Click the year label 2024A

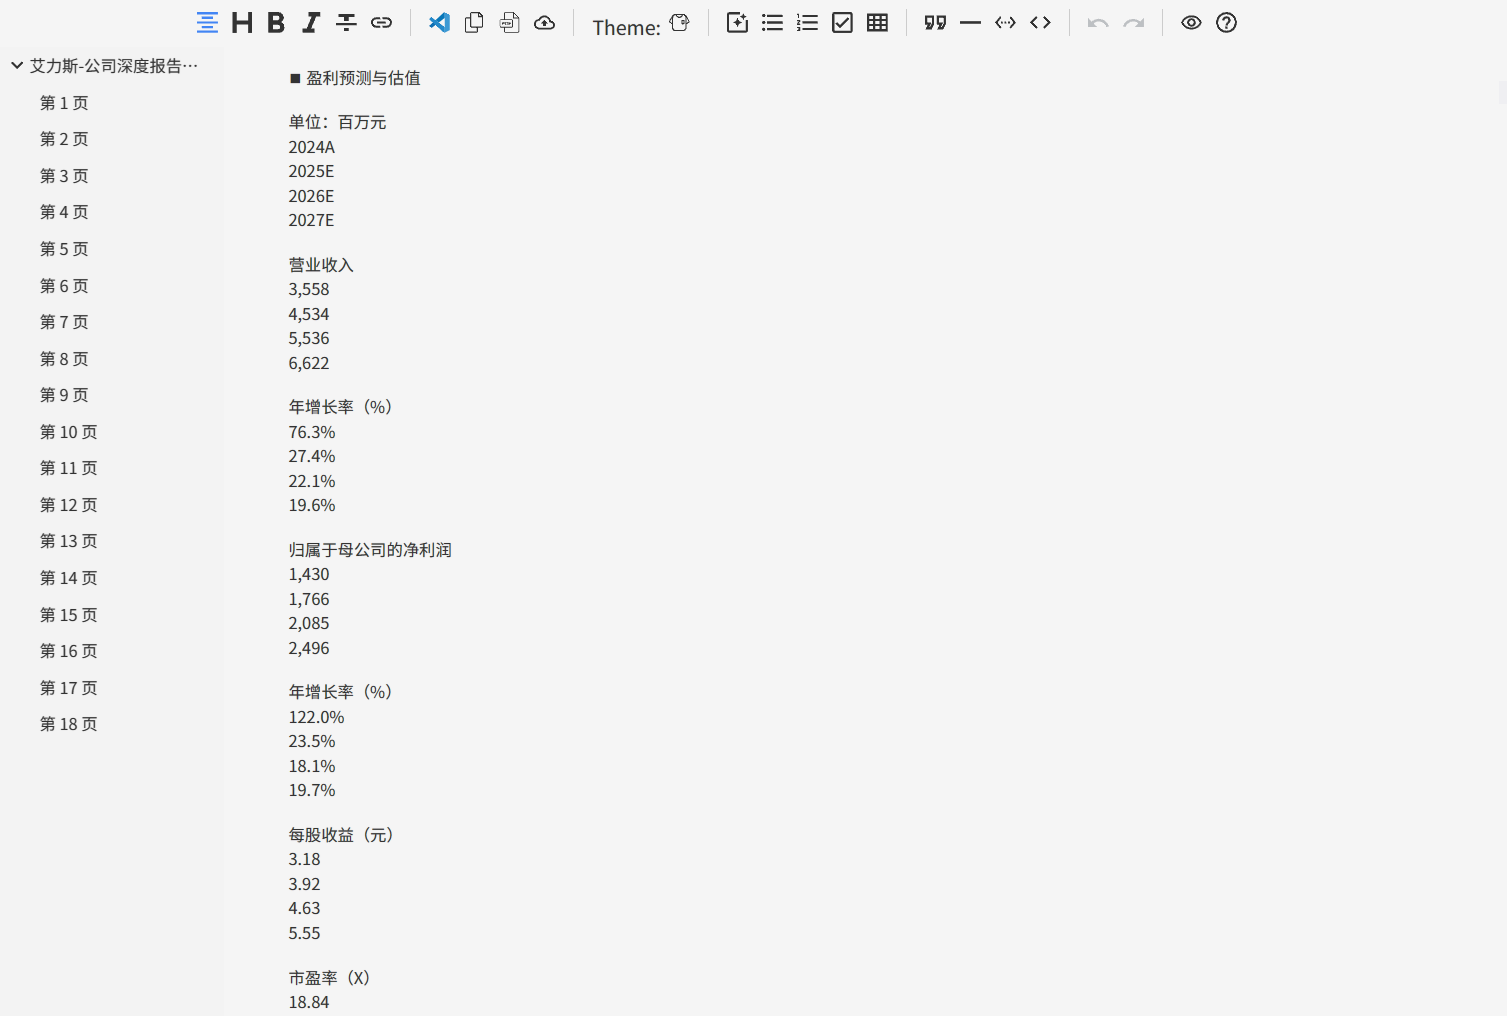[312, 147]
